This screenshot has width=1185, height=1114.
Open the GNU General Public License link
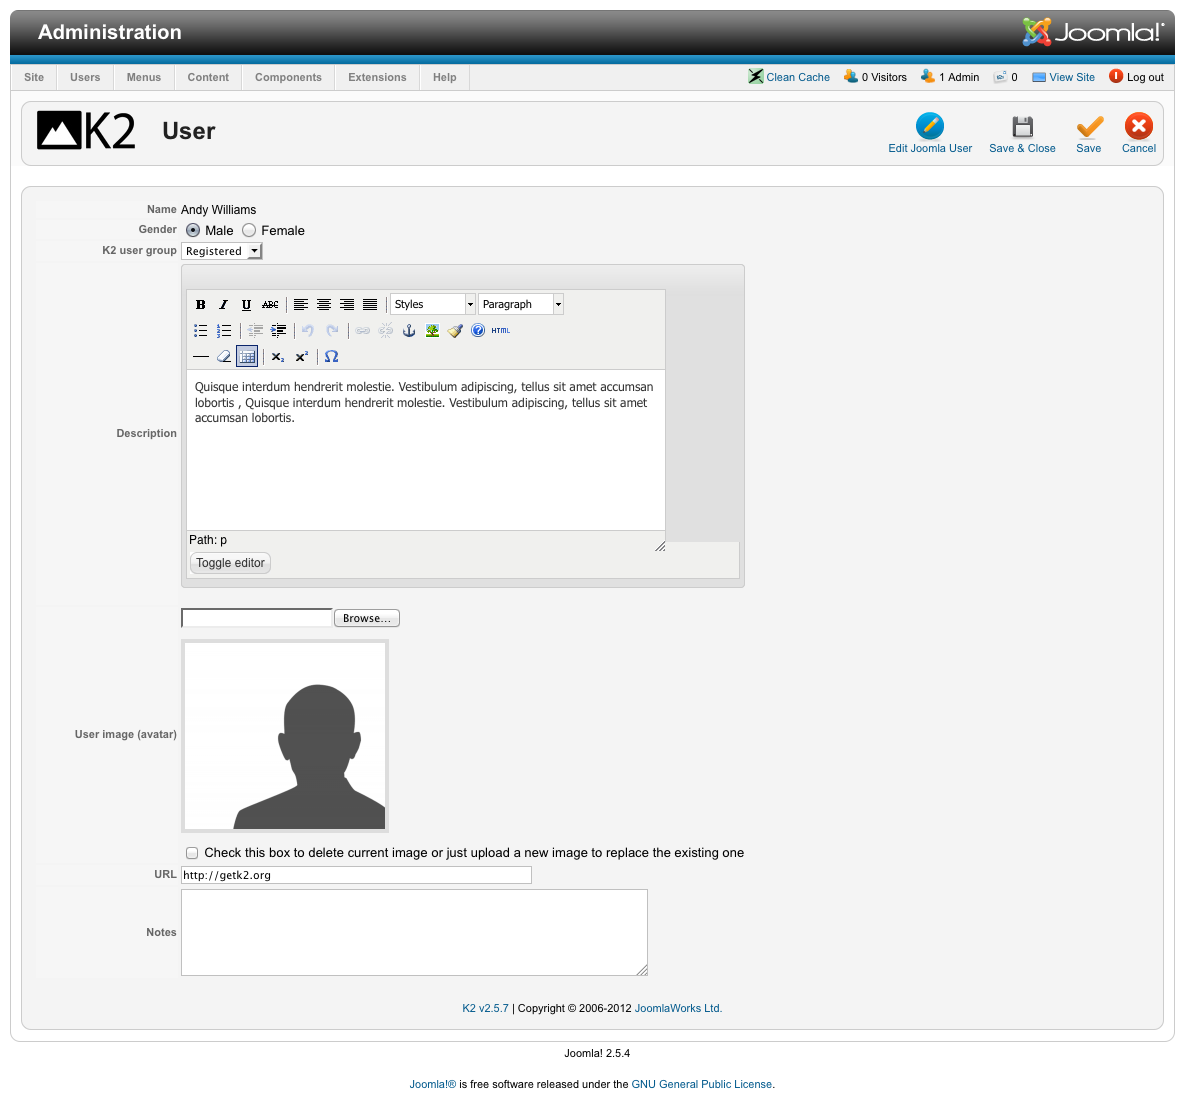(x=701, y=1084)
